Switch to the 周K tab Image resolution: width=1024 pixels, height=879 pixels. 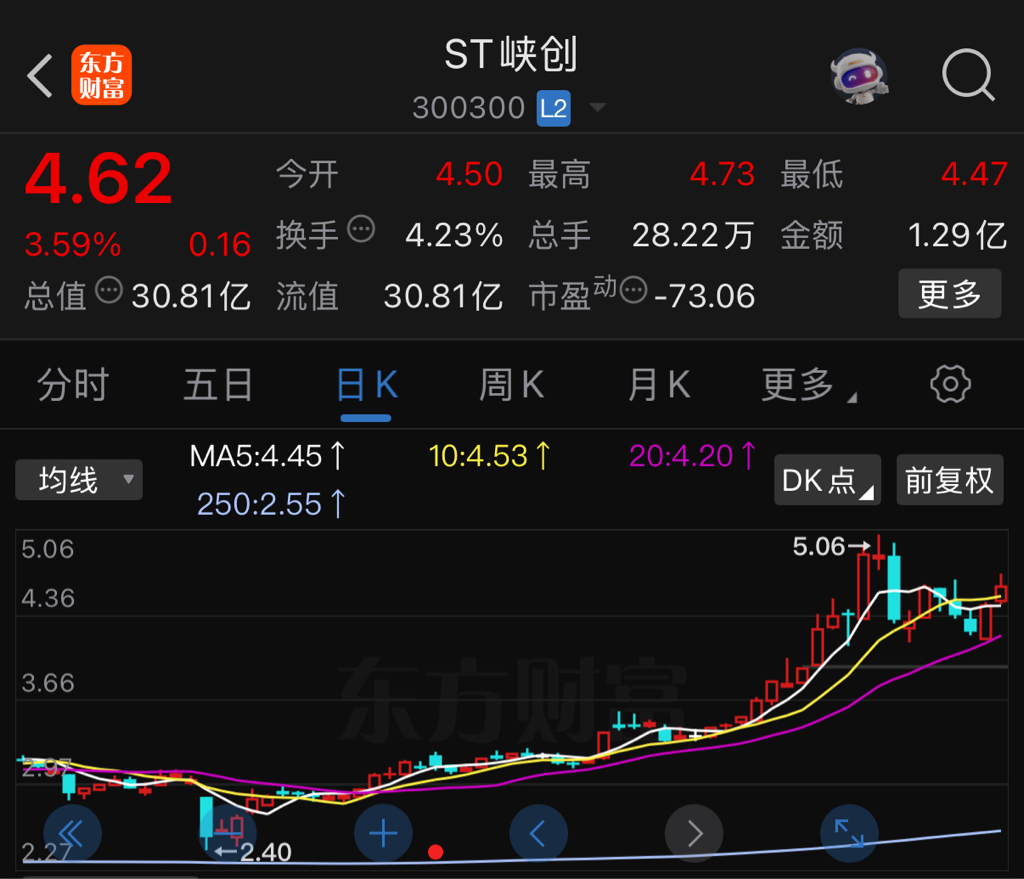point(512,385)
